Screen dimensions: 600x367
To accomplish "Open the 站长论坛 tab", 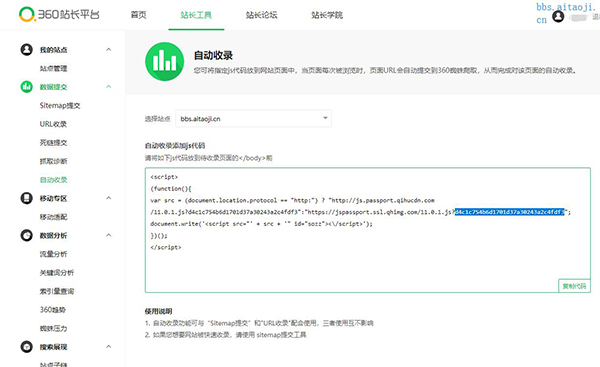I will coord(261,15).
